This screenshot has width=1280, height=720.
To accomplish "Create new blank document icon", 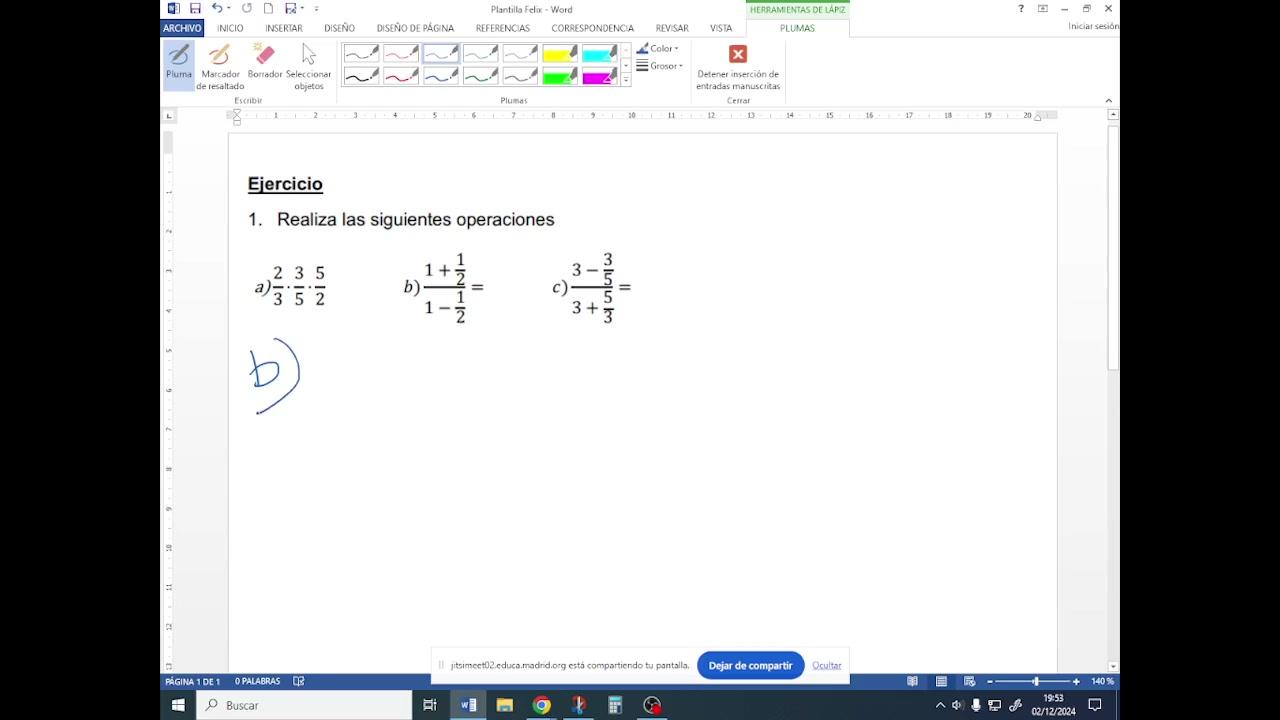I will pos(268,9).
